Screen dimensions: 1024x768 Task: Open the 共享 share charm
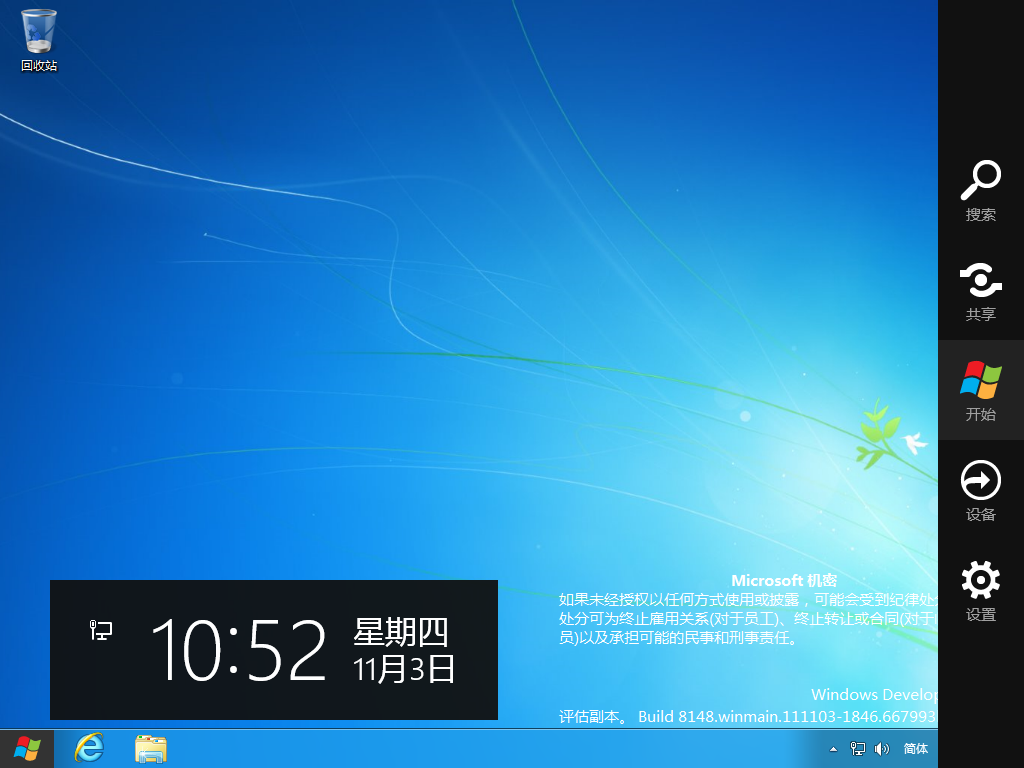[x=981, y=291]
